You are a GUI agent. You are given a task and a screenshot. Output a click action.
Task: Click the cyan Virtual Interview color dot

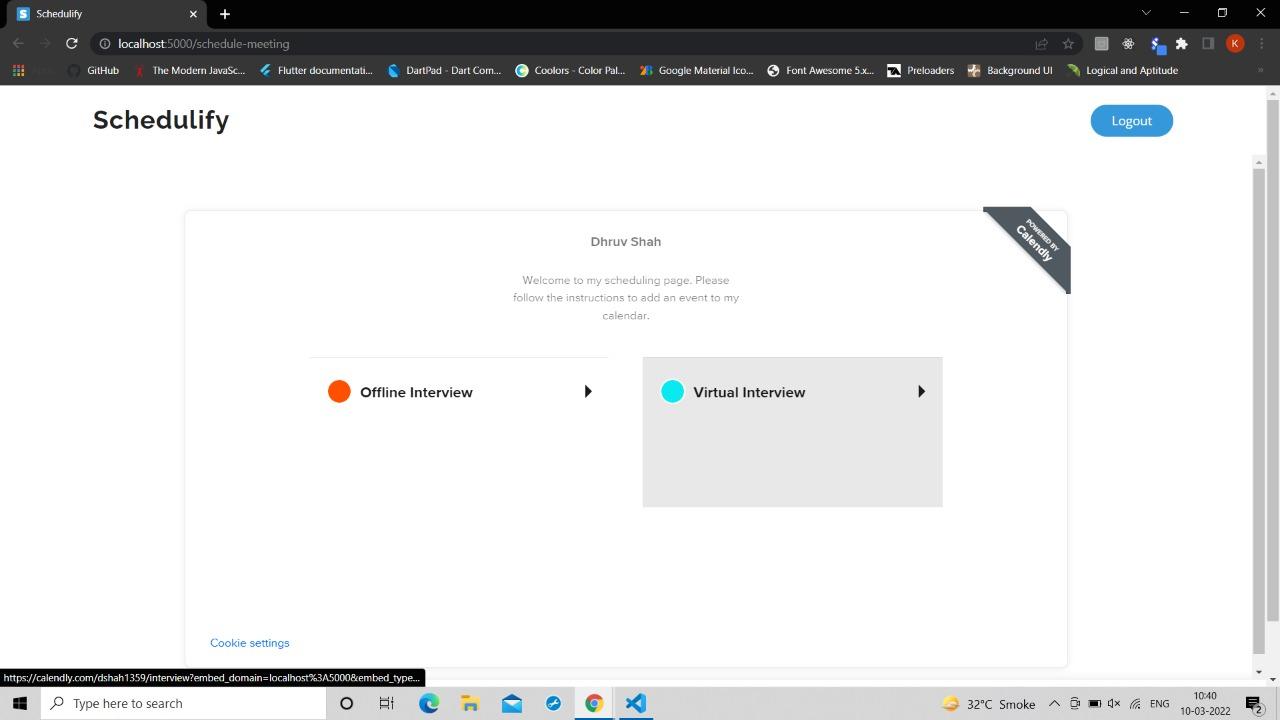click(672, 392)
